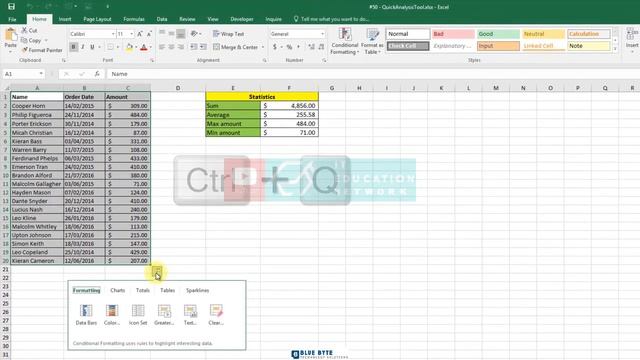
Task: Apply the Normal cell style
Action: coord(408,34)
